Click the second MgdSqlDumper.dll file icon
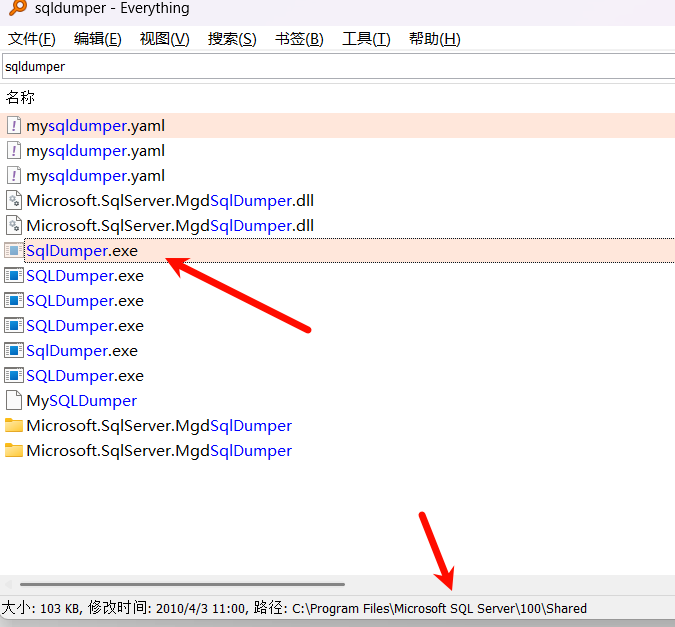This screenshot has width=675, height=627. pos(14,226)
